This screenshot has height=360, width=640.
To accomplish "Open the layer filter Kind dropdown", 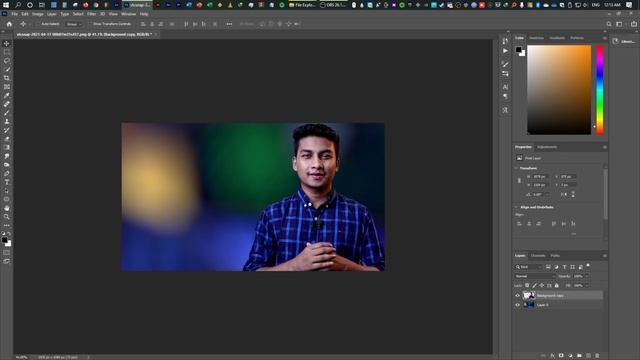I will click(x=528, y=267).
